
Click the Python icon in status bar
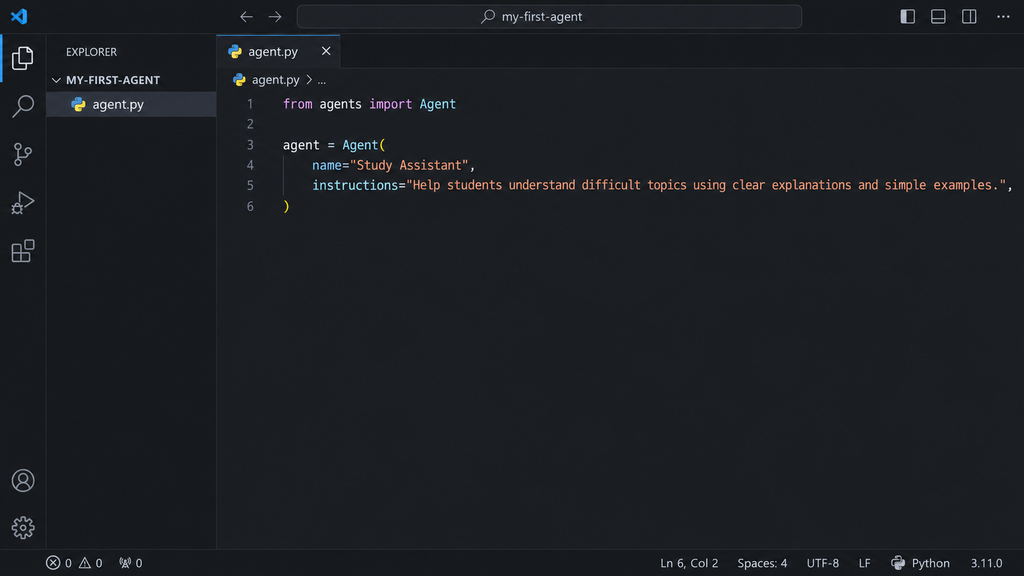(899, 563)
